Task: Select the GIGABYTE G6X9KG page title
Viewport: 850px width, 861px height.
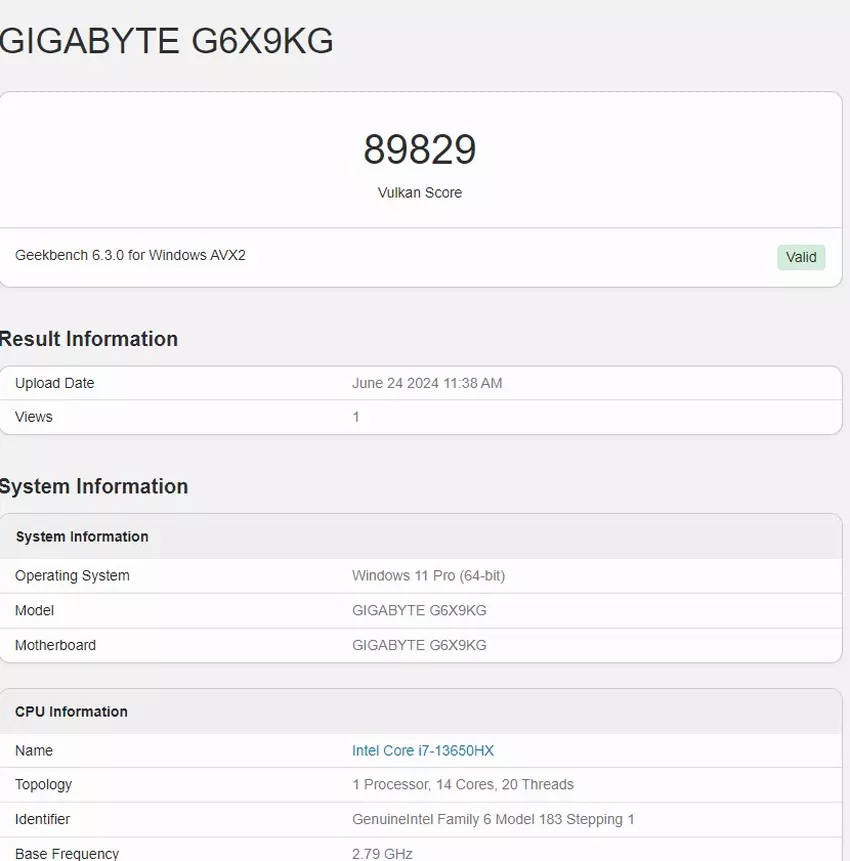Action: 166,41
